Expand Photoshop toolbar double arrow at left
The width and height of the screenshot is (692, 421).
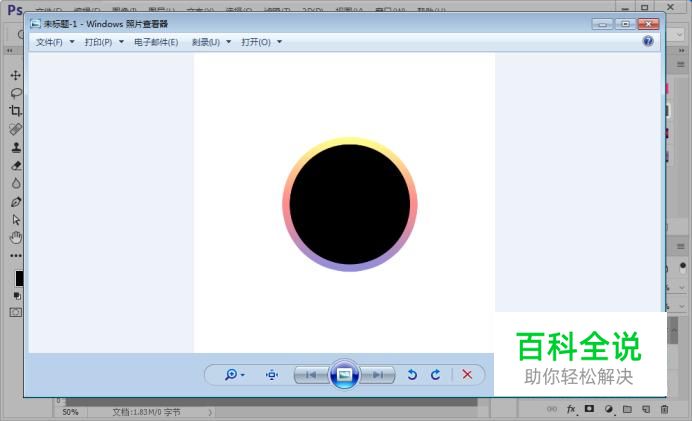[9, 51]
